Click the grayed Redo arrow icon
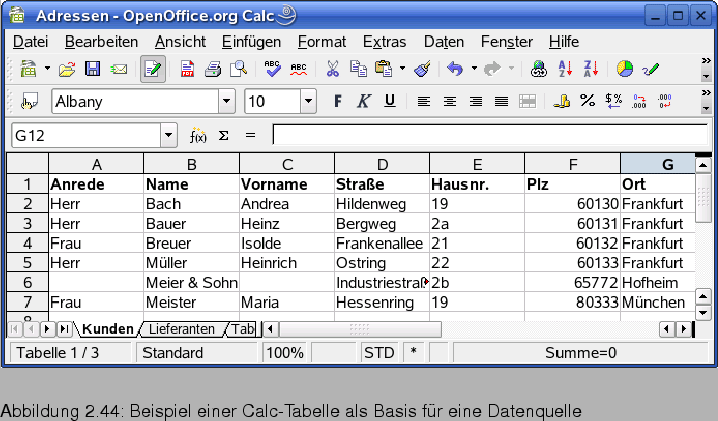718x421 pixels. (x=492, y=69)
